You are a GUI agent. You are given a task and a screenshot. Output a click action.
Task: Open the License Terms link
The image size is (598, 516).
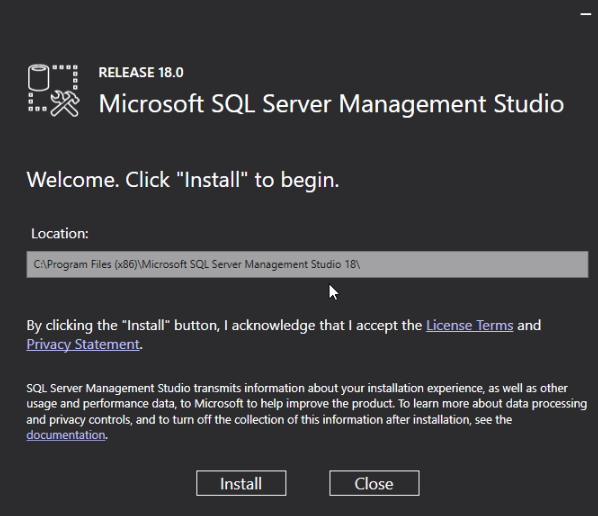[469, 325]
